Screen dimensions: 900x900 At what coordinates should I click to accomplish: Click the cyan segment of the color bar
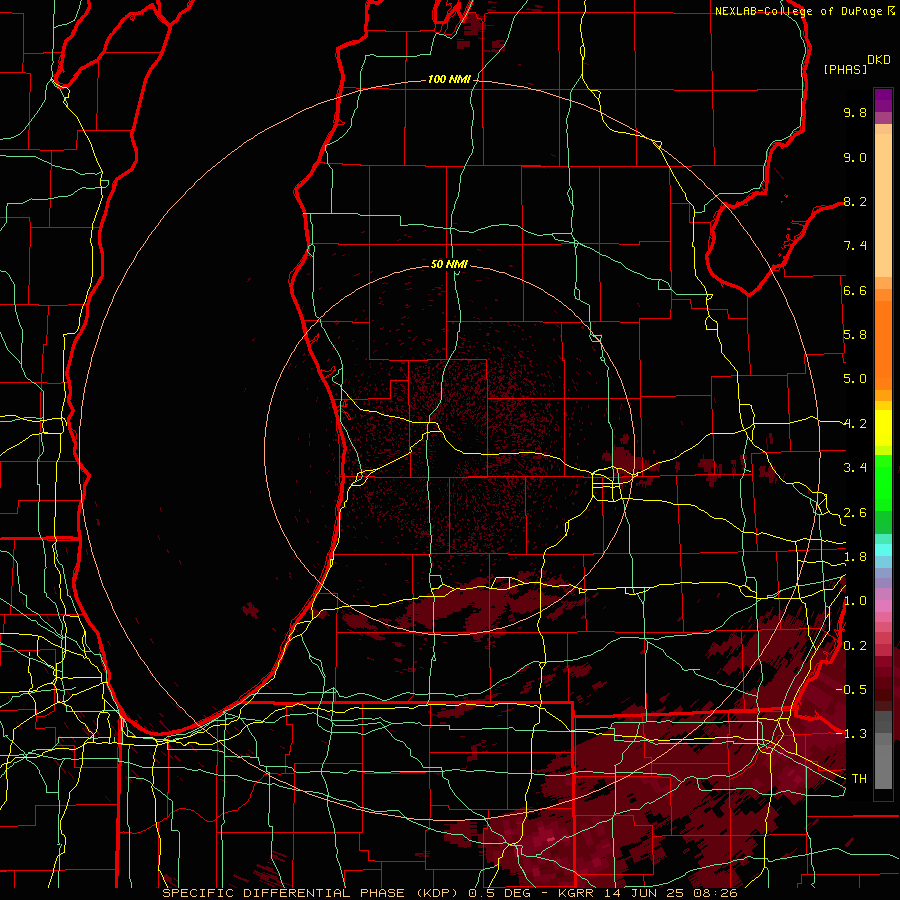click(x=883, y=550)
